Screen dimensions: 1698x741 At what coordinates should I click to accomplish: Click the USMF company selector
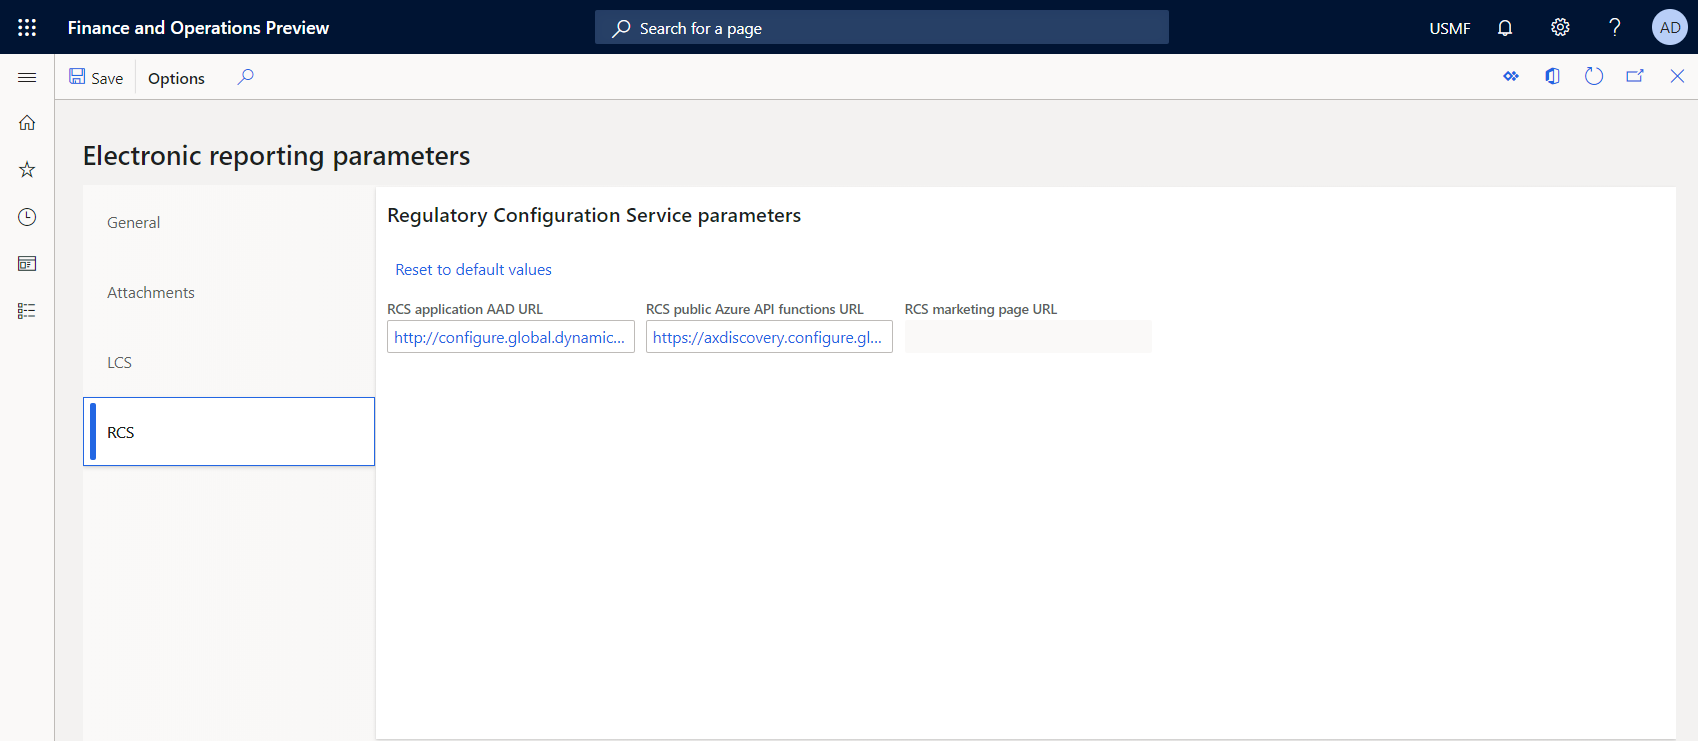pos(1449,28)
